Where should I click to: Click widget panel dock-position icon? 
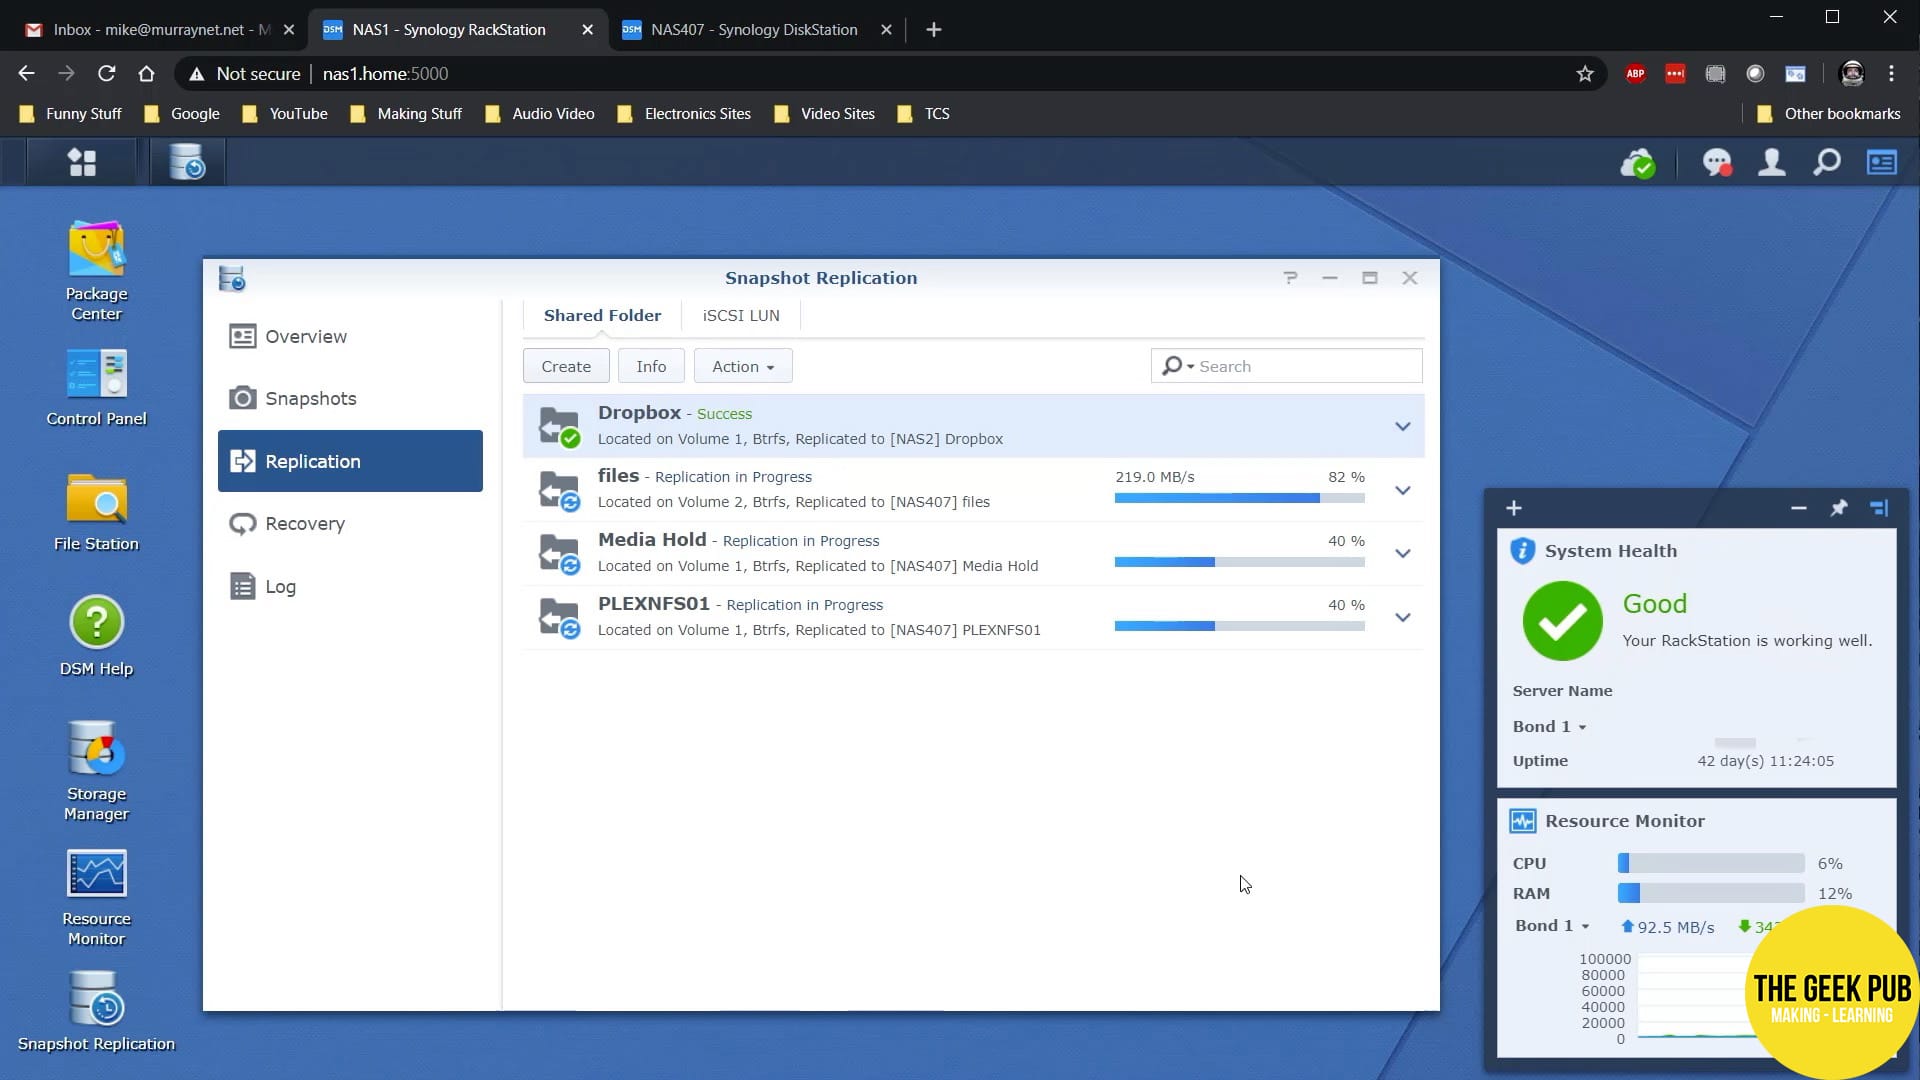(1879, 508)
